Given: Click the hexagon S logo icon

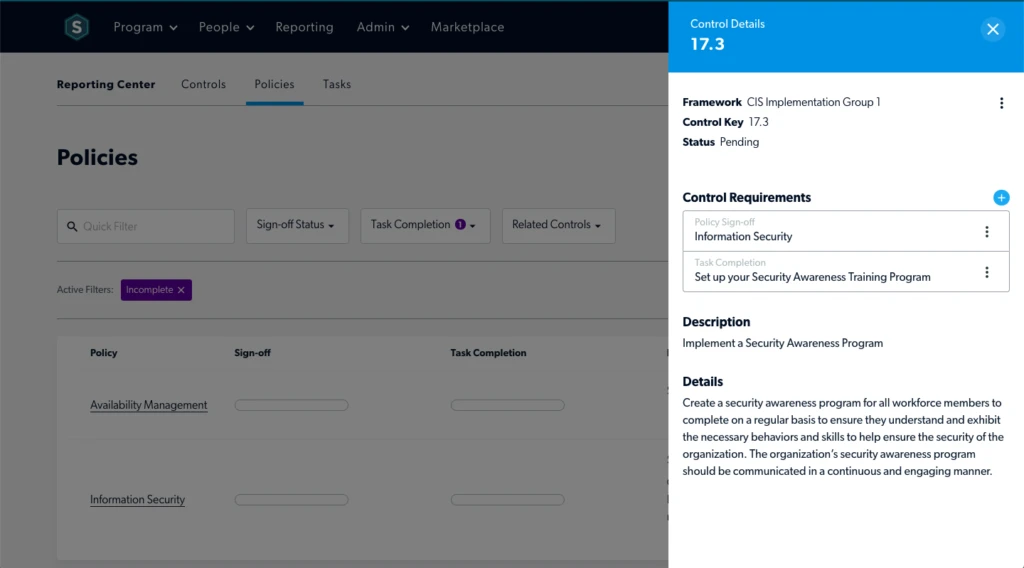Looking at the screenshot, I should click(x=77, y=28).
